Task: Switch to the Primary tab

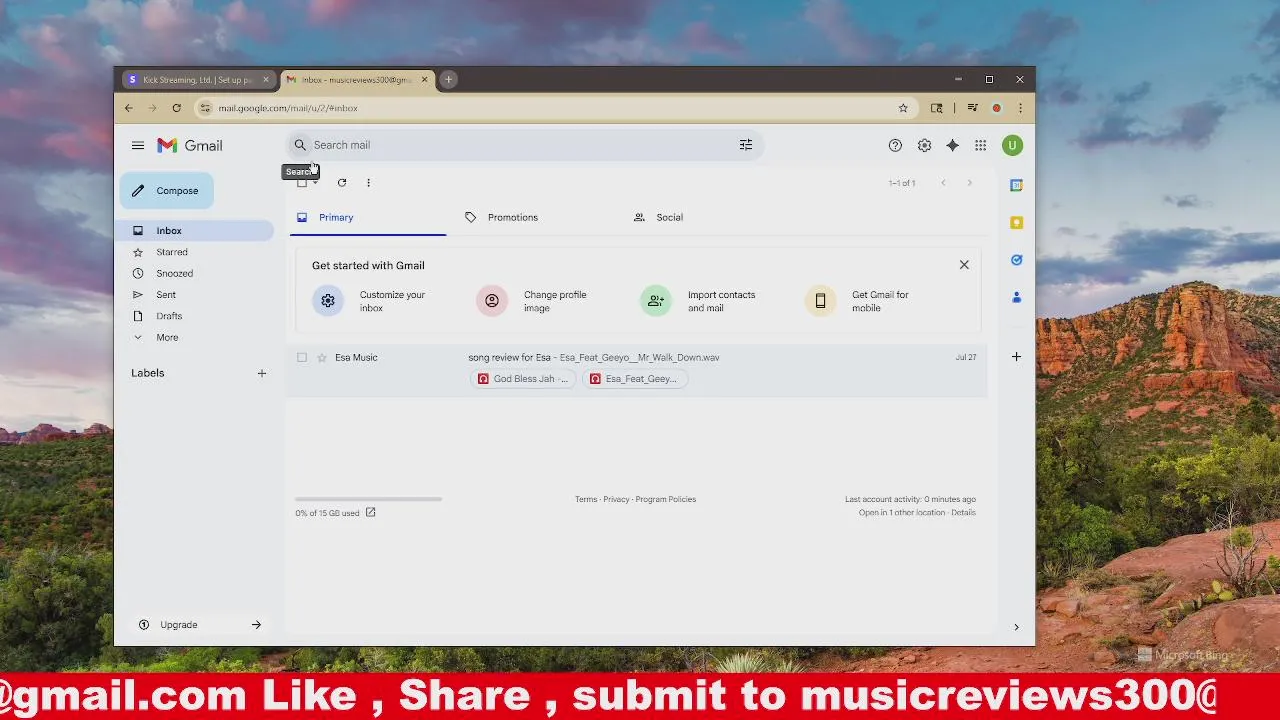Action: coord(368,217)
